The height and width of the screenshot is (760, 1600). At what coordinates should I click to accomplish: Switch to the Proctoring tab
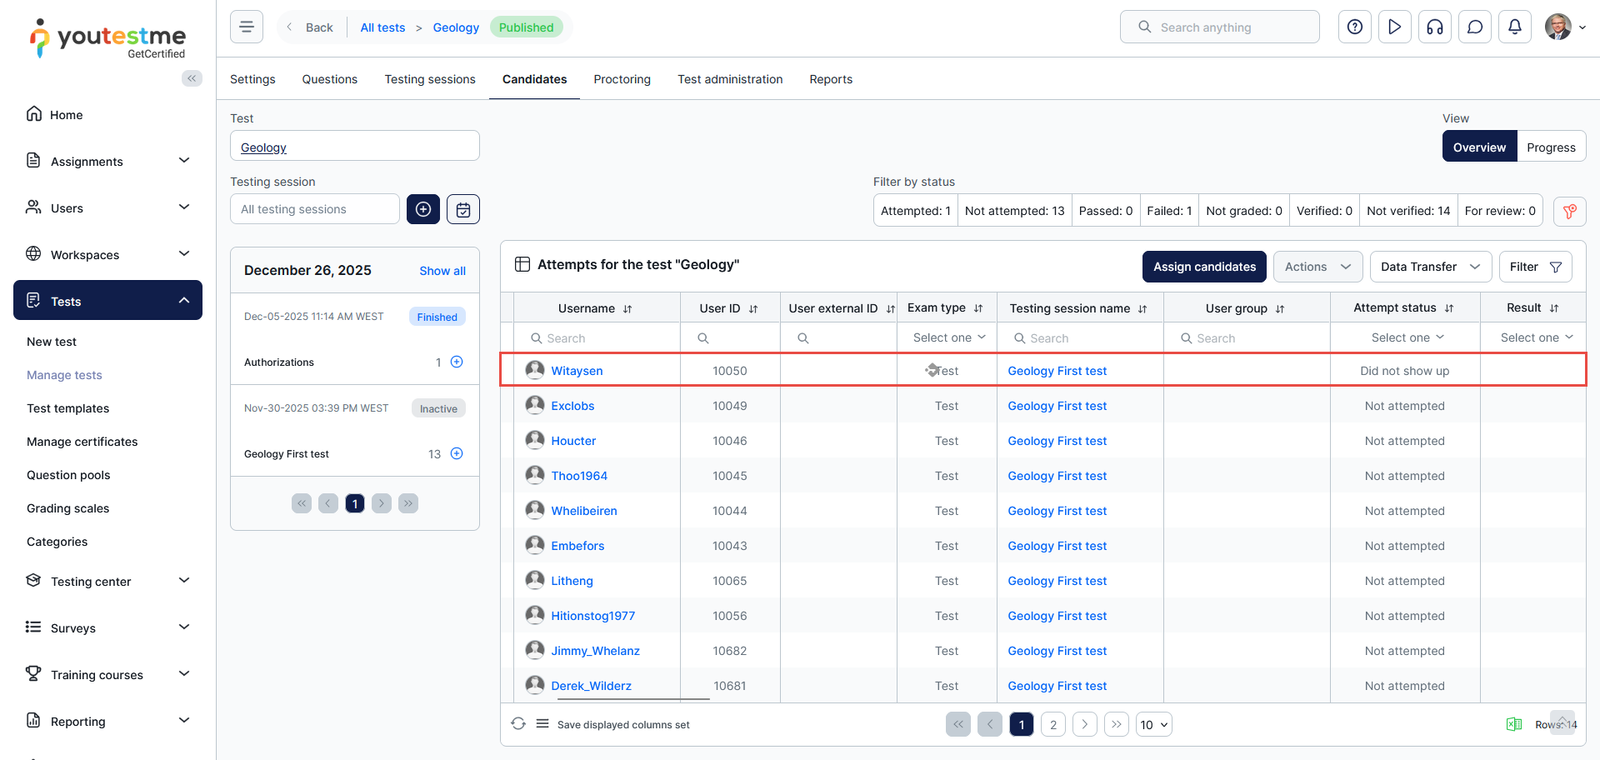(x=621, y=79)
